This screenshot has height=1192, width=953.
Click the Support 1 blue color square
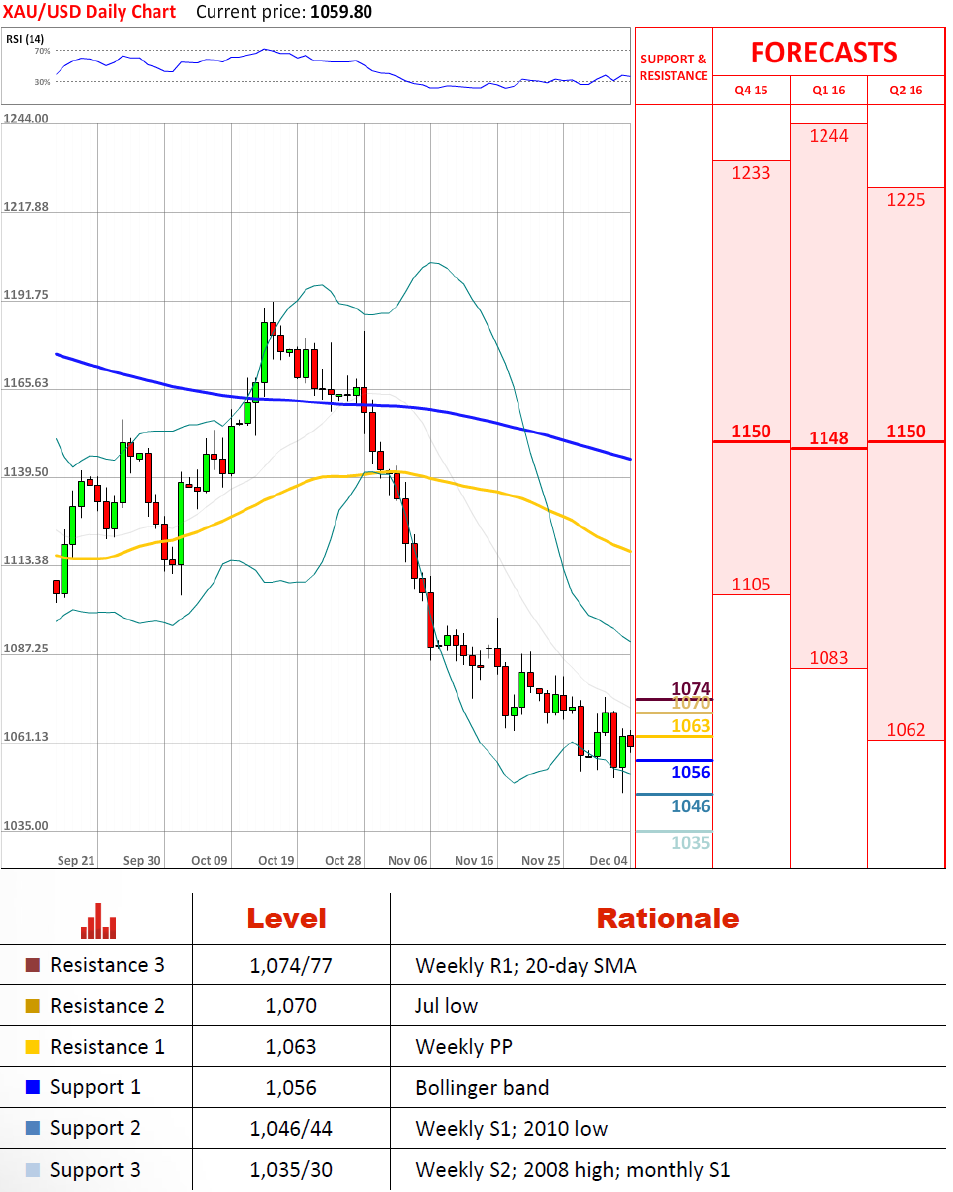pyautogui.click(x=33, y=1088)
